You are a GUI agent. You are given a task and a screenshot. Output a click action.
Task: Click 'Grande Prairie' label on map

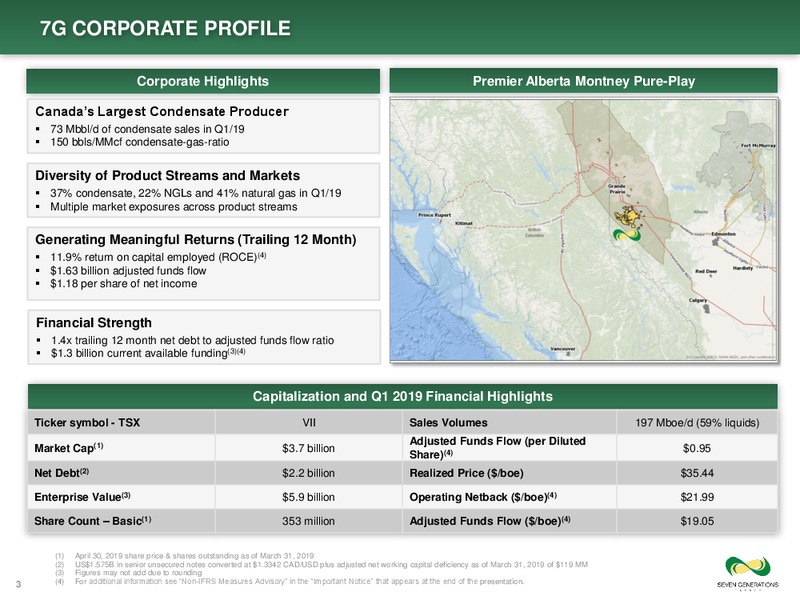click(617, 189)
